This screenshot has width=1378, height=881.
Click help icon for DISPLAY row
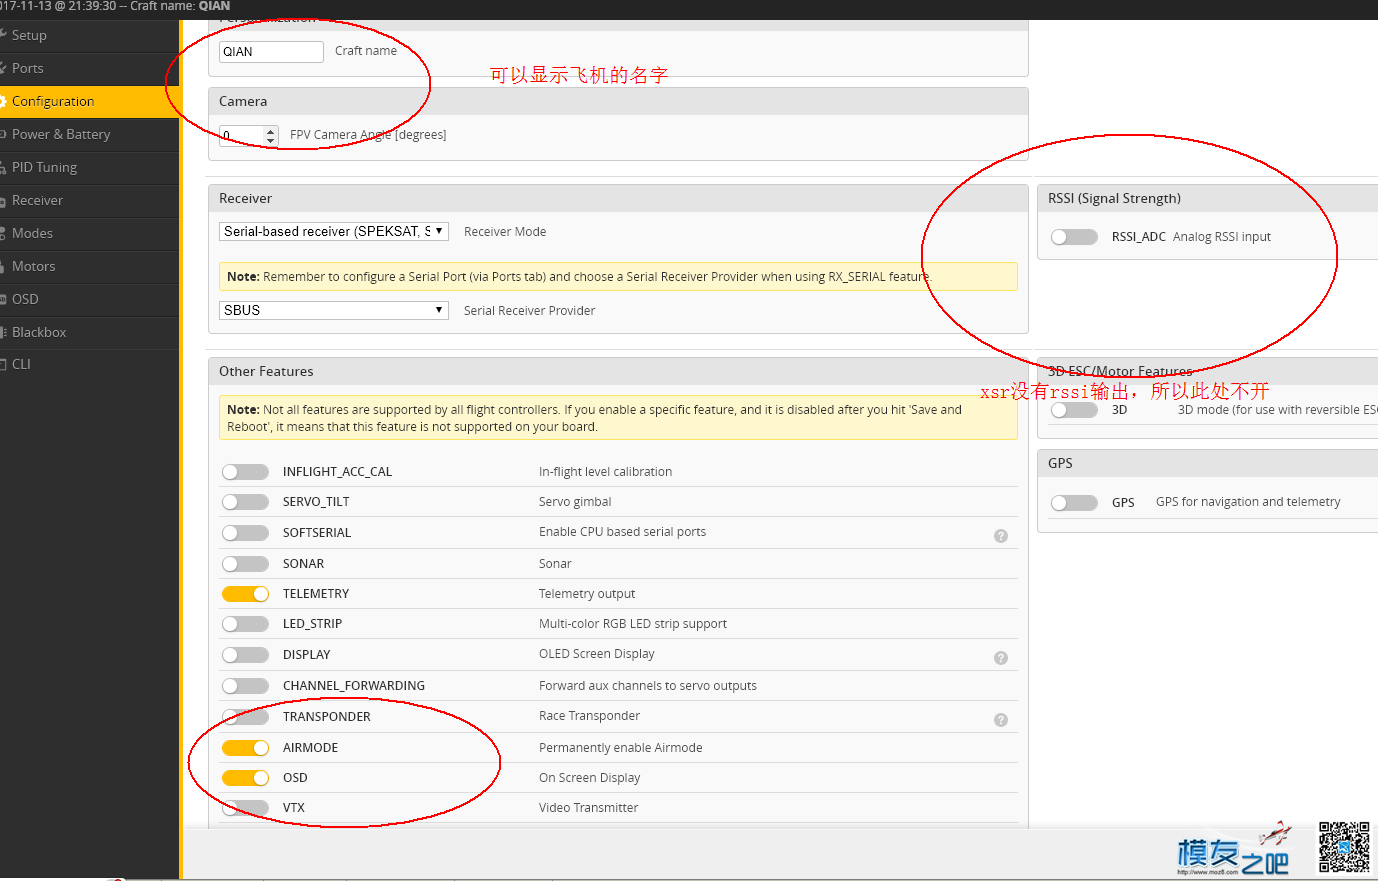[x=1001, y=658]
